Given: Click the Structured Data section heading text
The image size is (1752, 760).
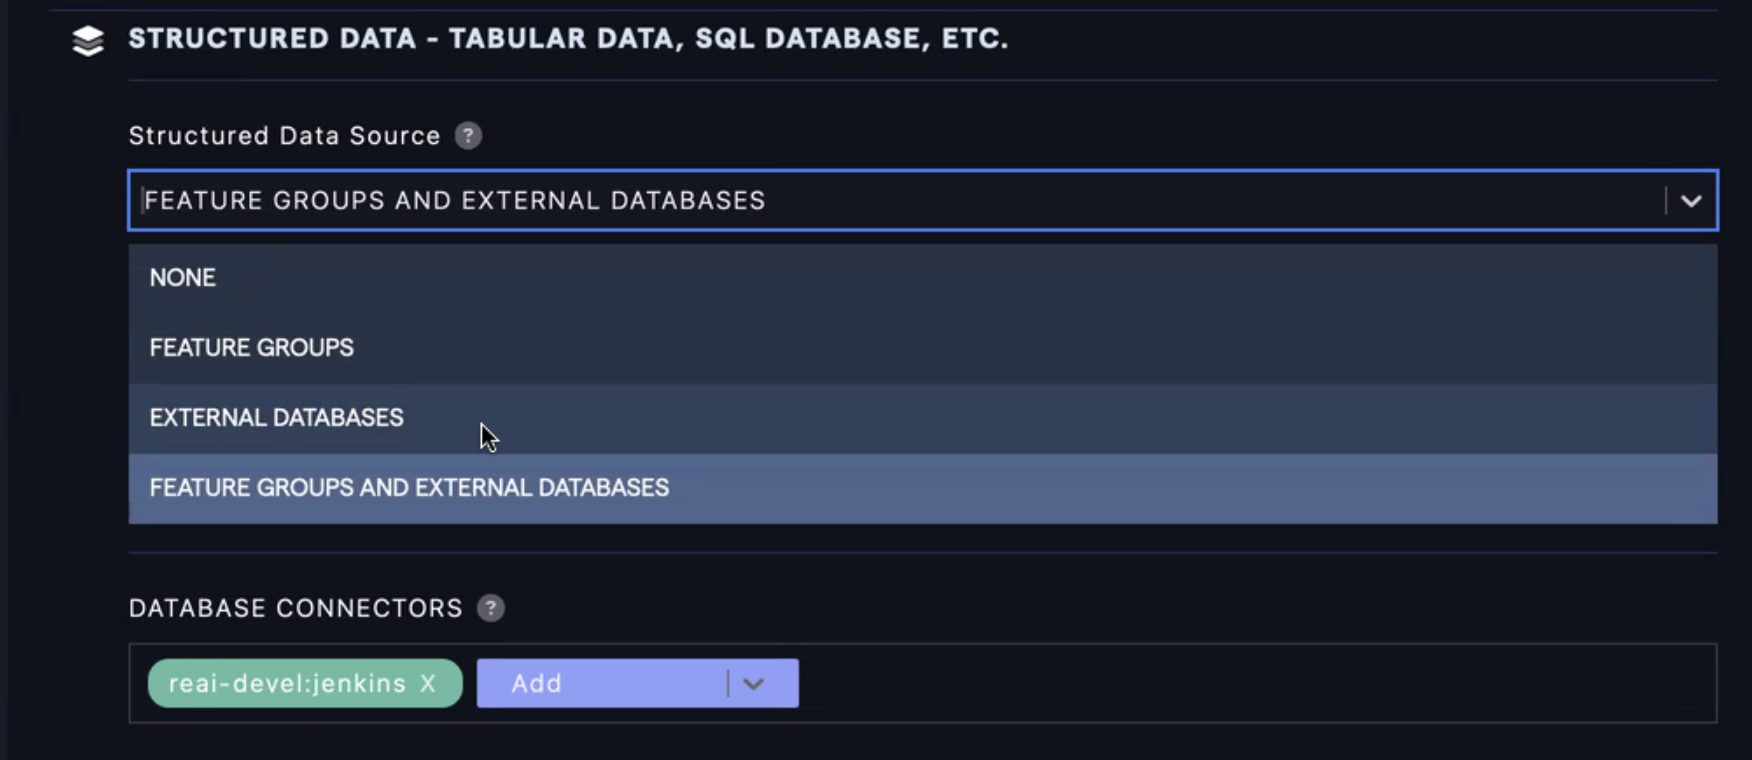Looking at the screenshot, I should [x=568, y=39].
